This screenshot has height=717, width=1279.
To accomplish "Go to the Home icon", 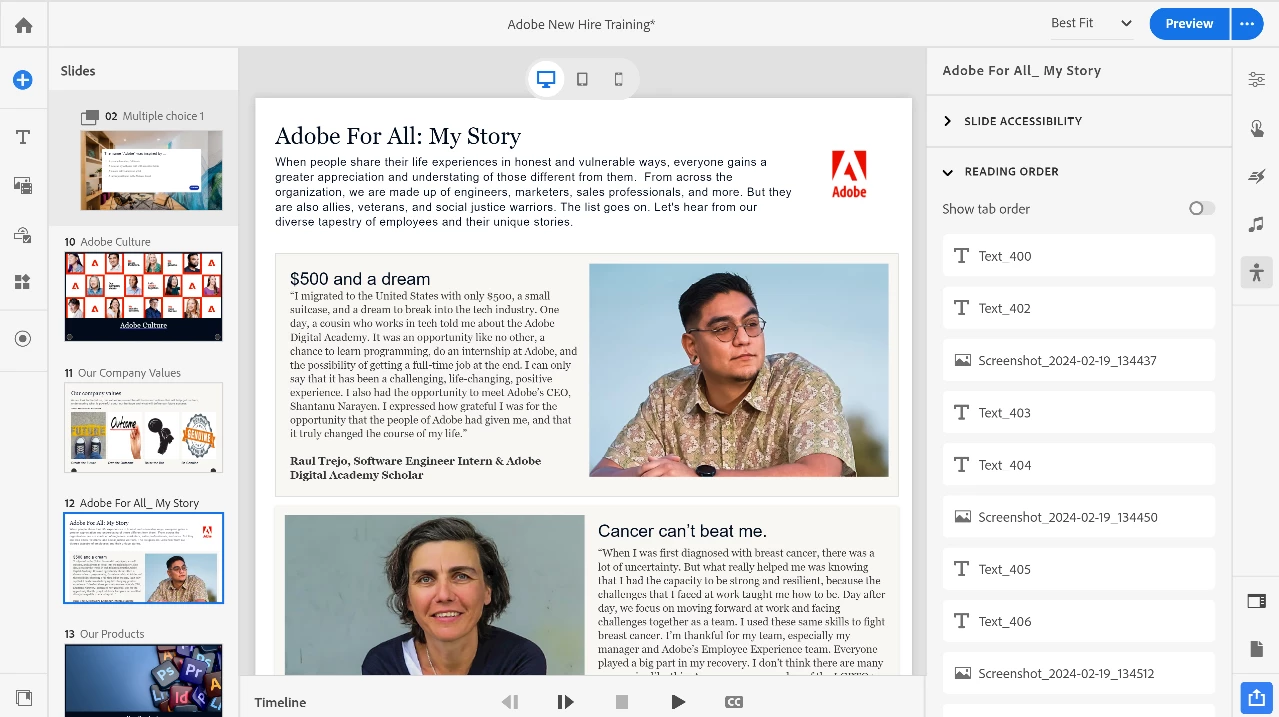I will [x=23, y=25].
